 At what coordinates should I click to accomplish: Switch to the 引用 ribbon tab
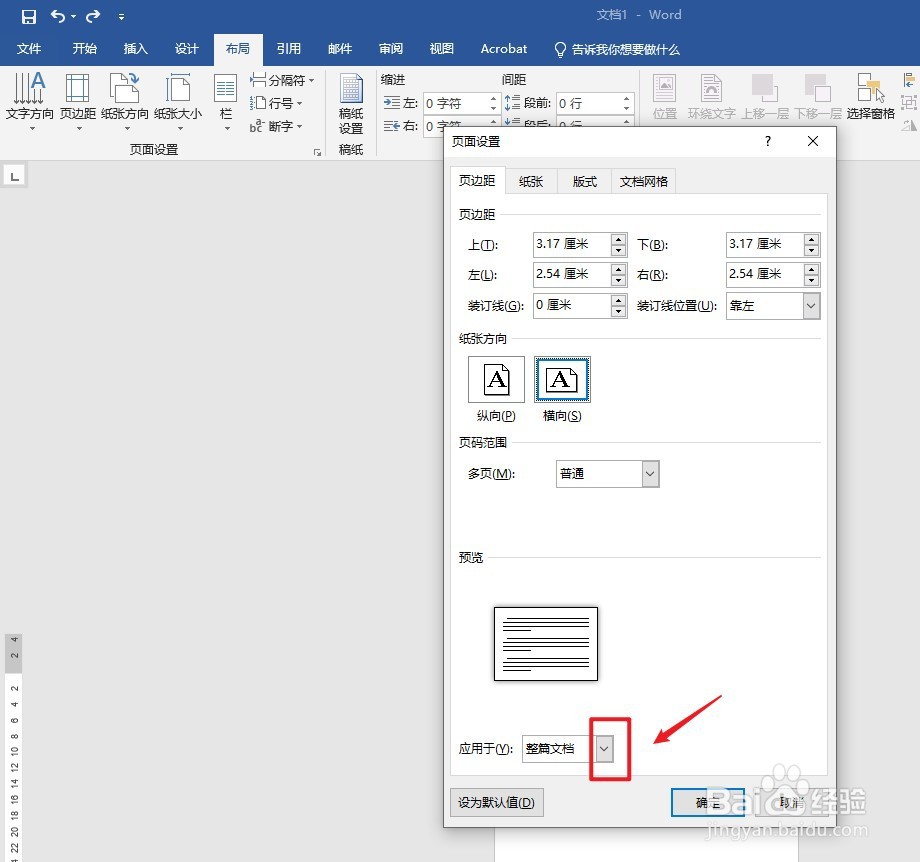tap(289, 49)
